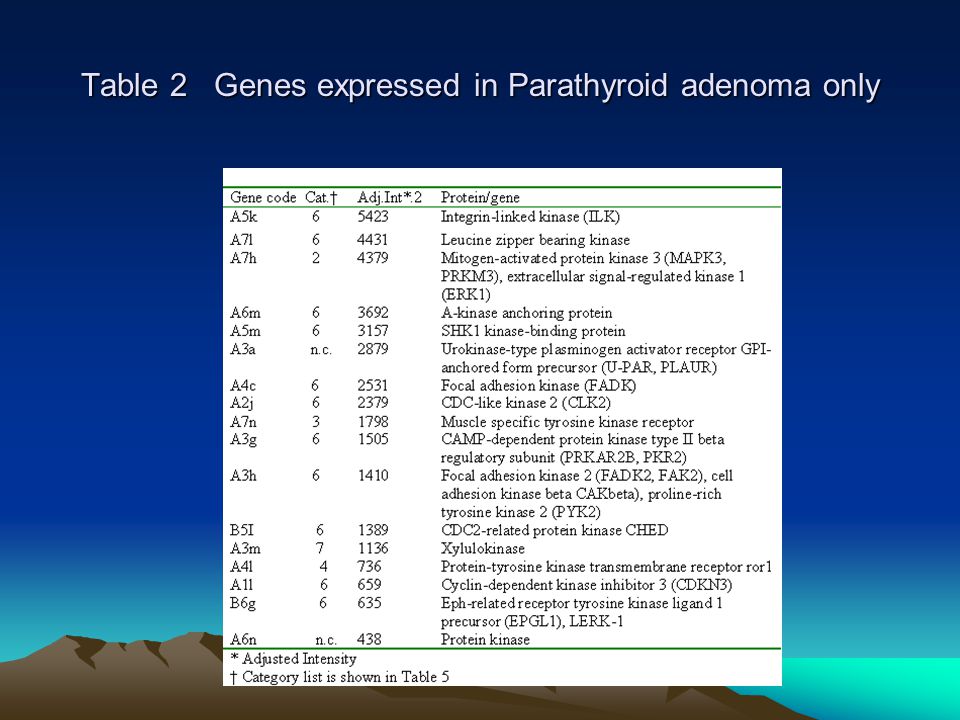
Task: Select gene code 'A6n'
Action: click(243, 640)
